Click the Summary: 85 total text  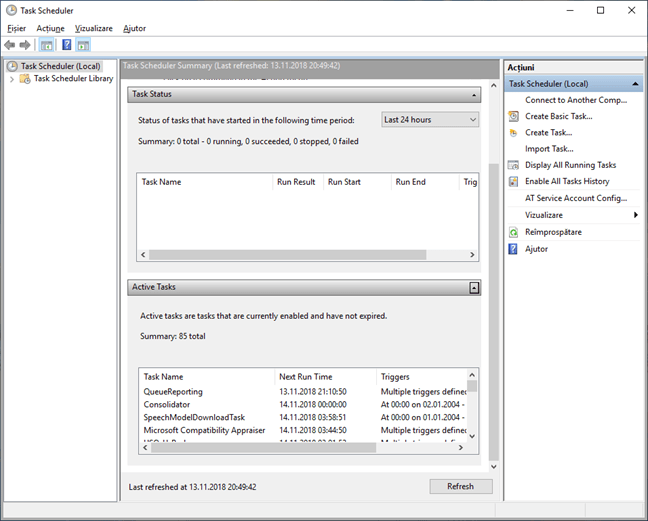pyautogui.click(x=173, y=336)
